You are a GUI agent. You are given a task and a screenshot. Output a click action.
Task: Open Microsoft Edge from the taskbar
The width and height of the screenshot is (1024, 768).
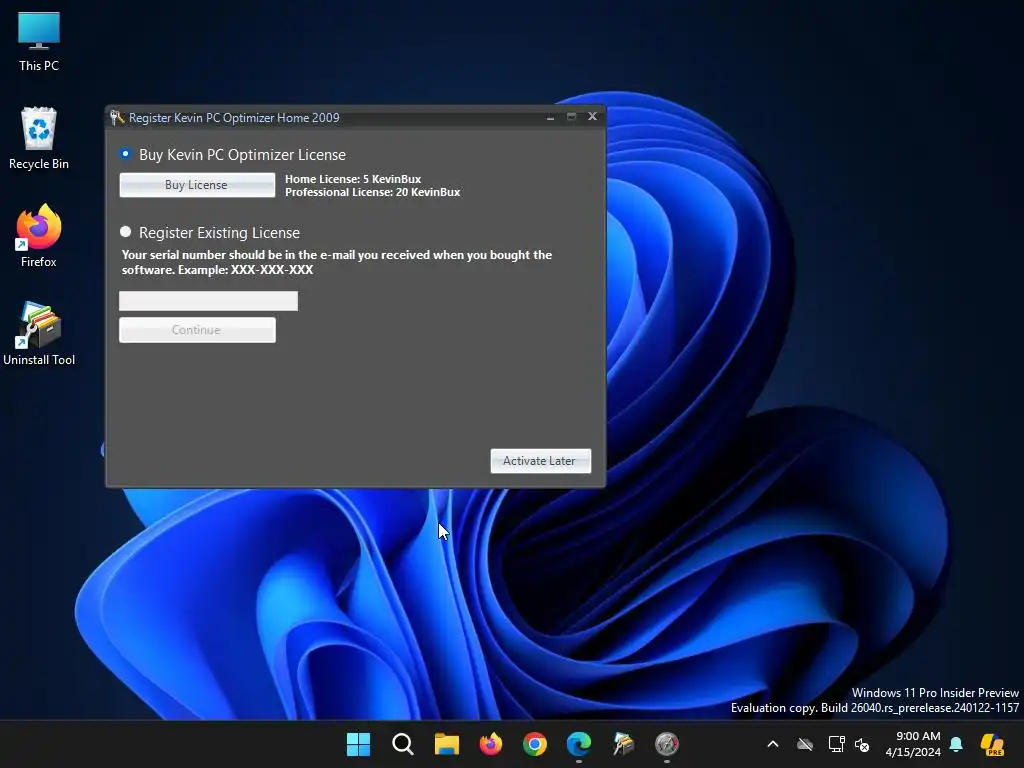pos(579,744)
